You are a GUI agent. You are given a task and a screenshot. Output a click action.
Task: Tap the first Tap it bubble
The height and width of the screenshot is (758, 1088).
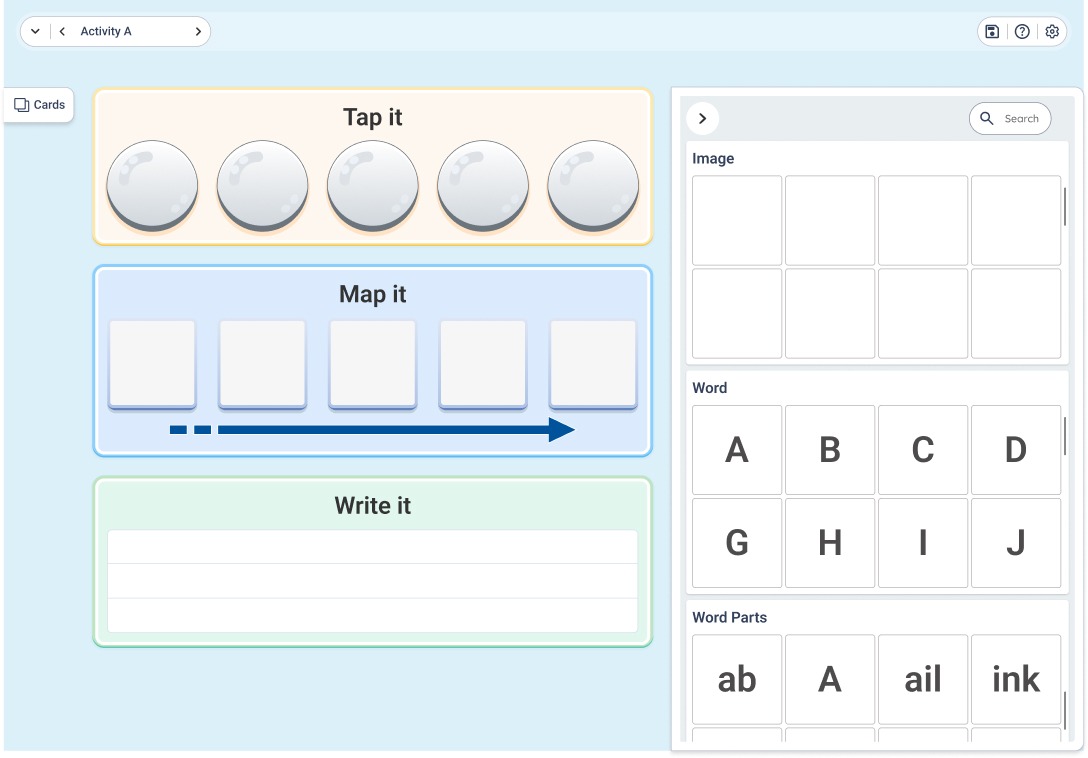coord(152,185)
